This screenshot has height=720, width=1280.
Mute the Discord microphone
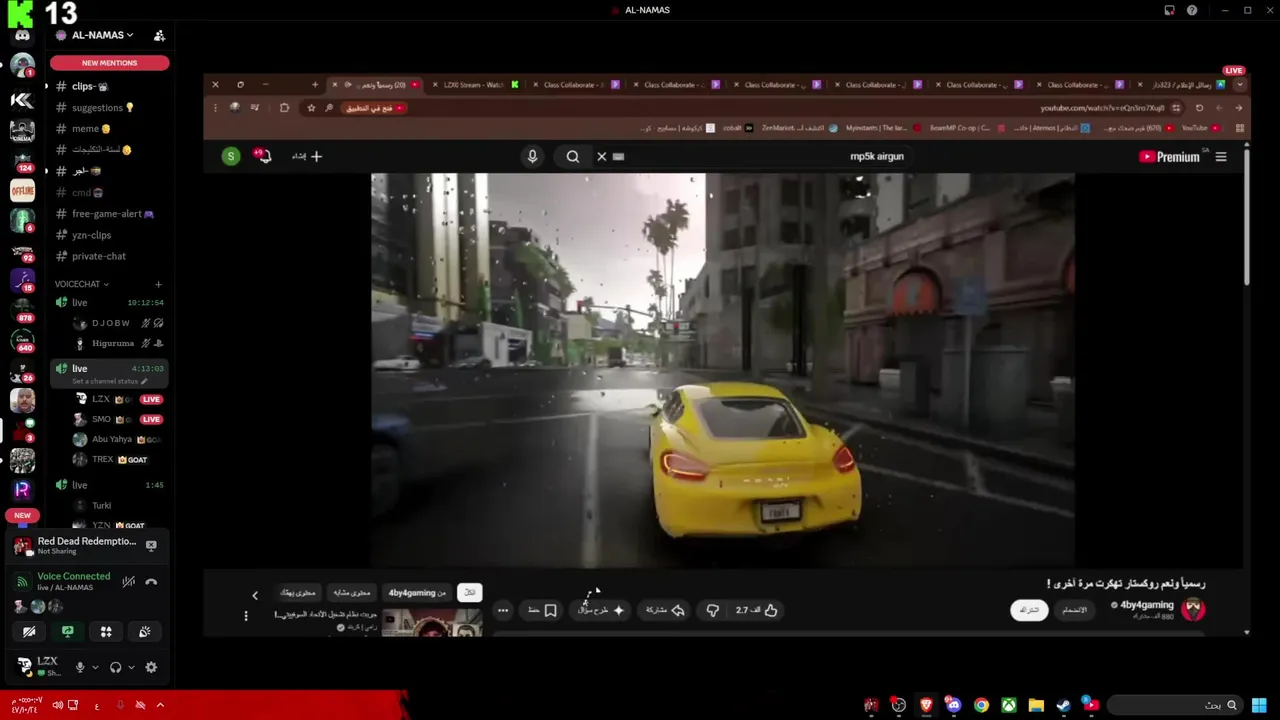[81, 667]
